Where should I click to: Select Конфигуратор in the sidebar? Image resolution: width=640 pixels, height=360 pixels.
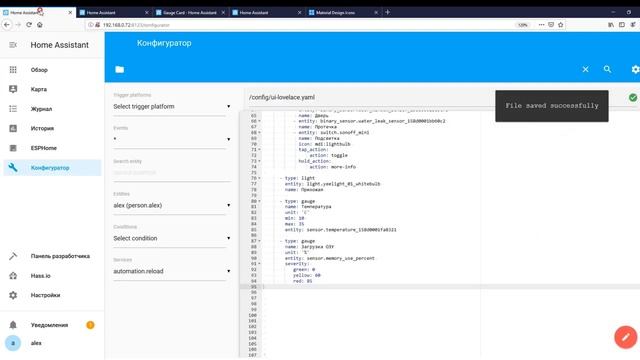point(52,168)
